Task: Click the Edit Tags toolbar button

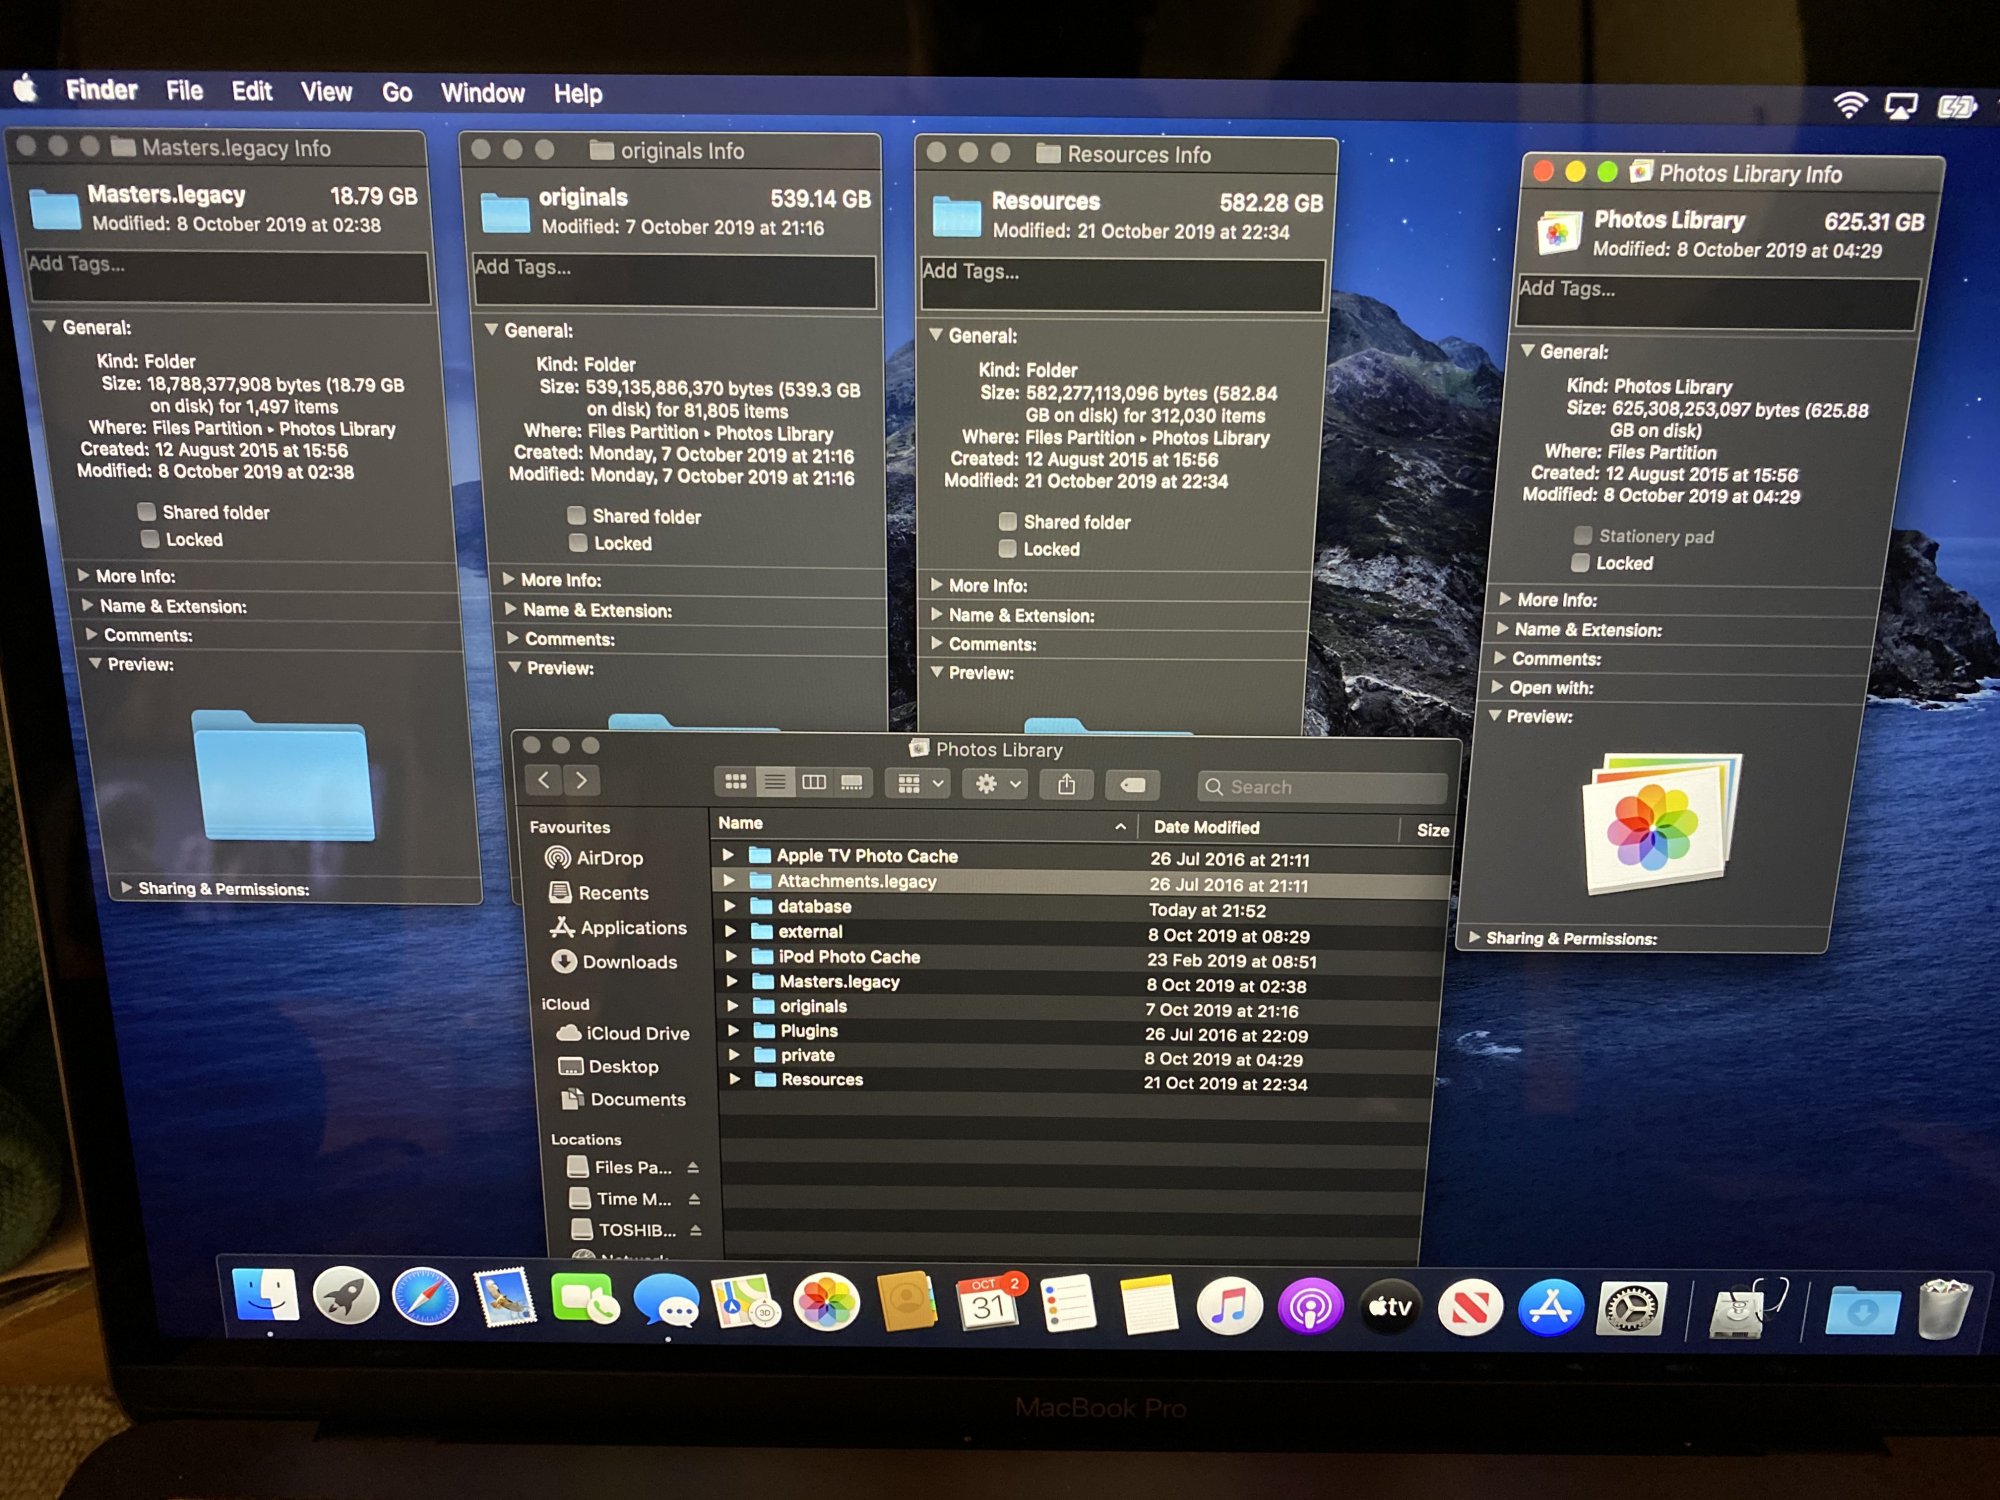Action: coord(1132,786)
